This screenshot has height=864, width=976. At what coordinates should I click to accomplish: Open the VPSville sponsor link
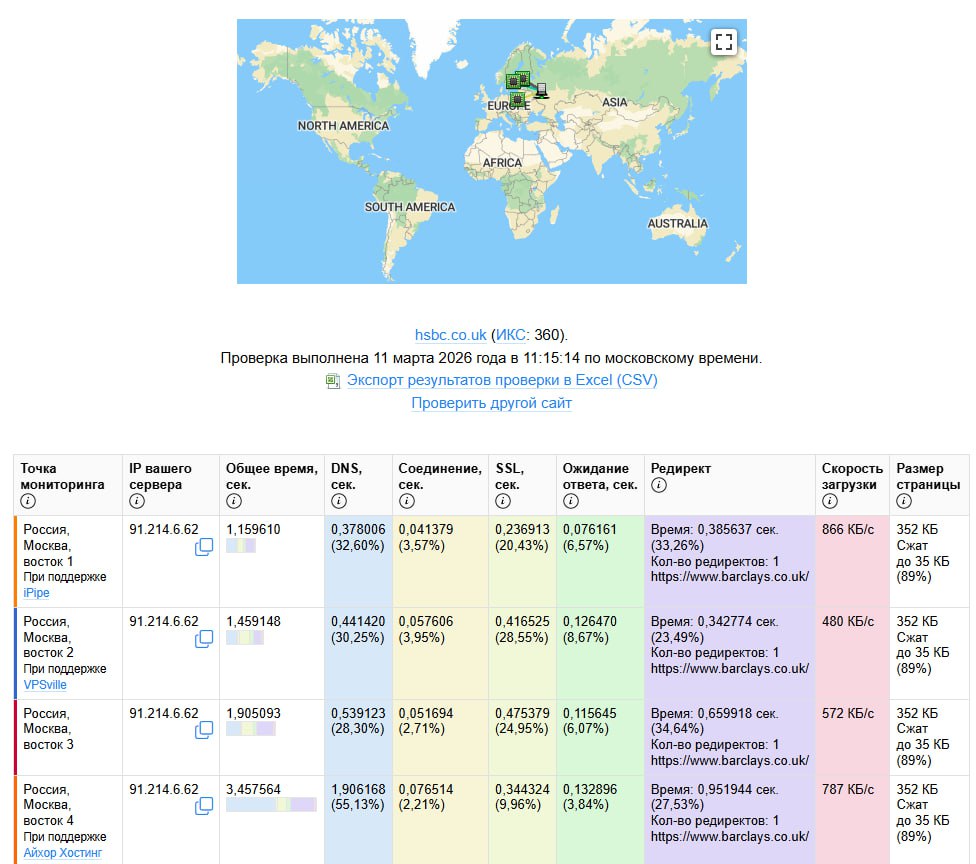point(45,685)
